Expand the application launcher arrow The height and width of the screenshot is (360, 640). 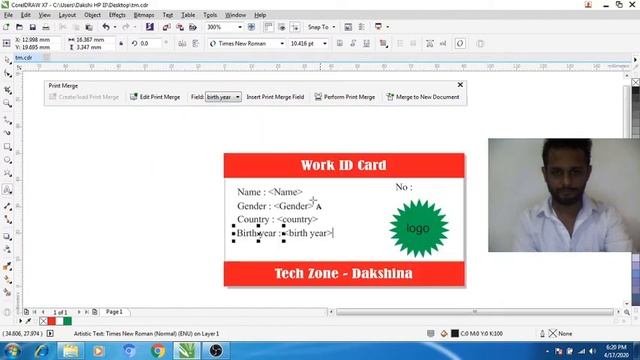click(x=387, y=27)
